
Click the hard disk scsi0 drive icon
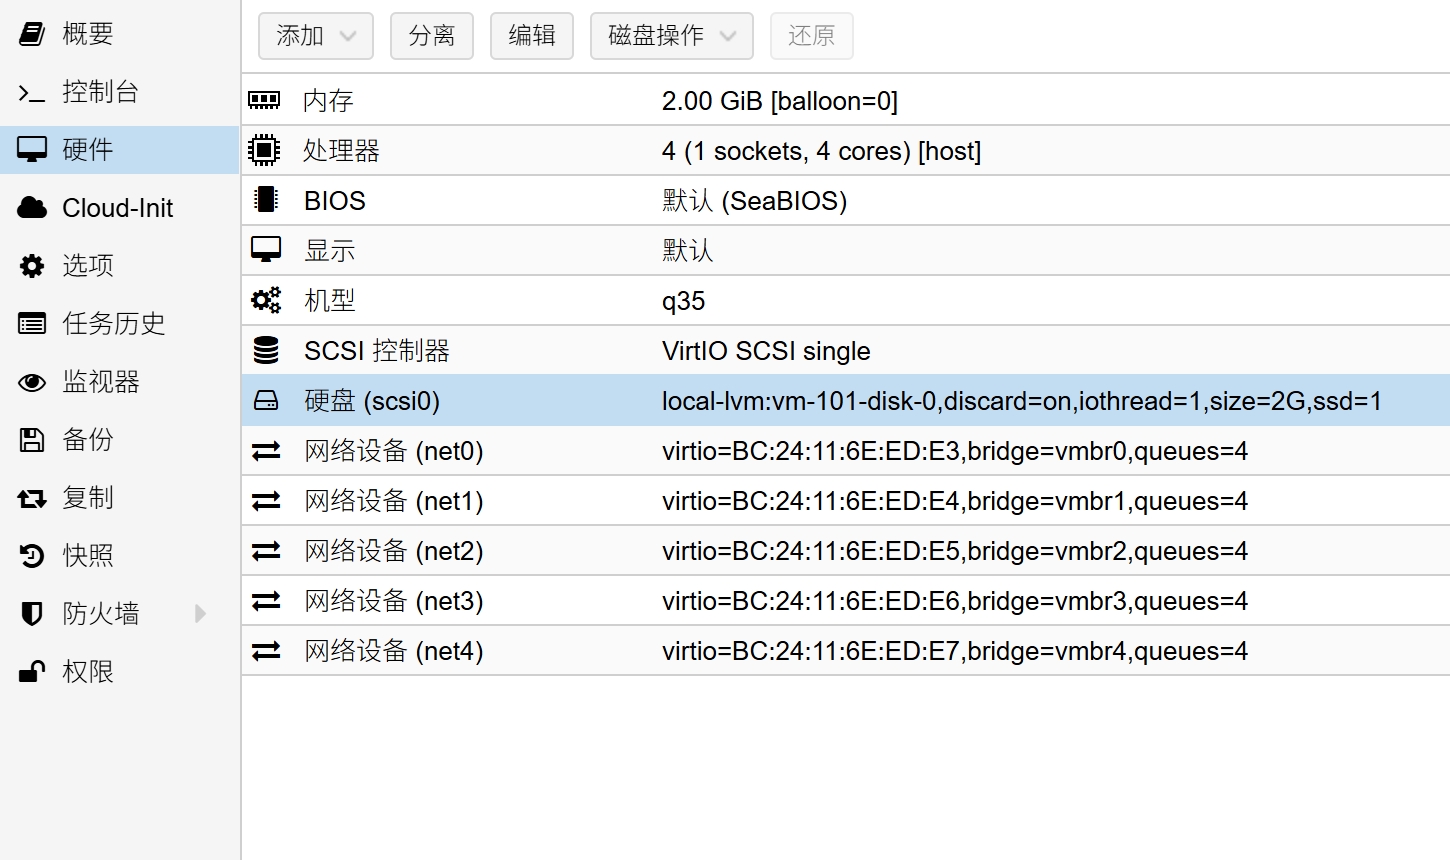point(266,401)
